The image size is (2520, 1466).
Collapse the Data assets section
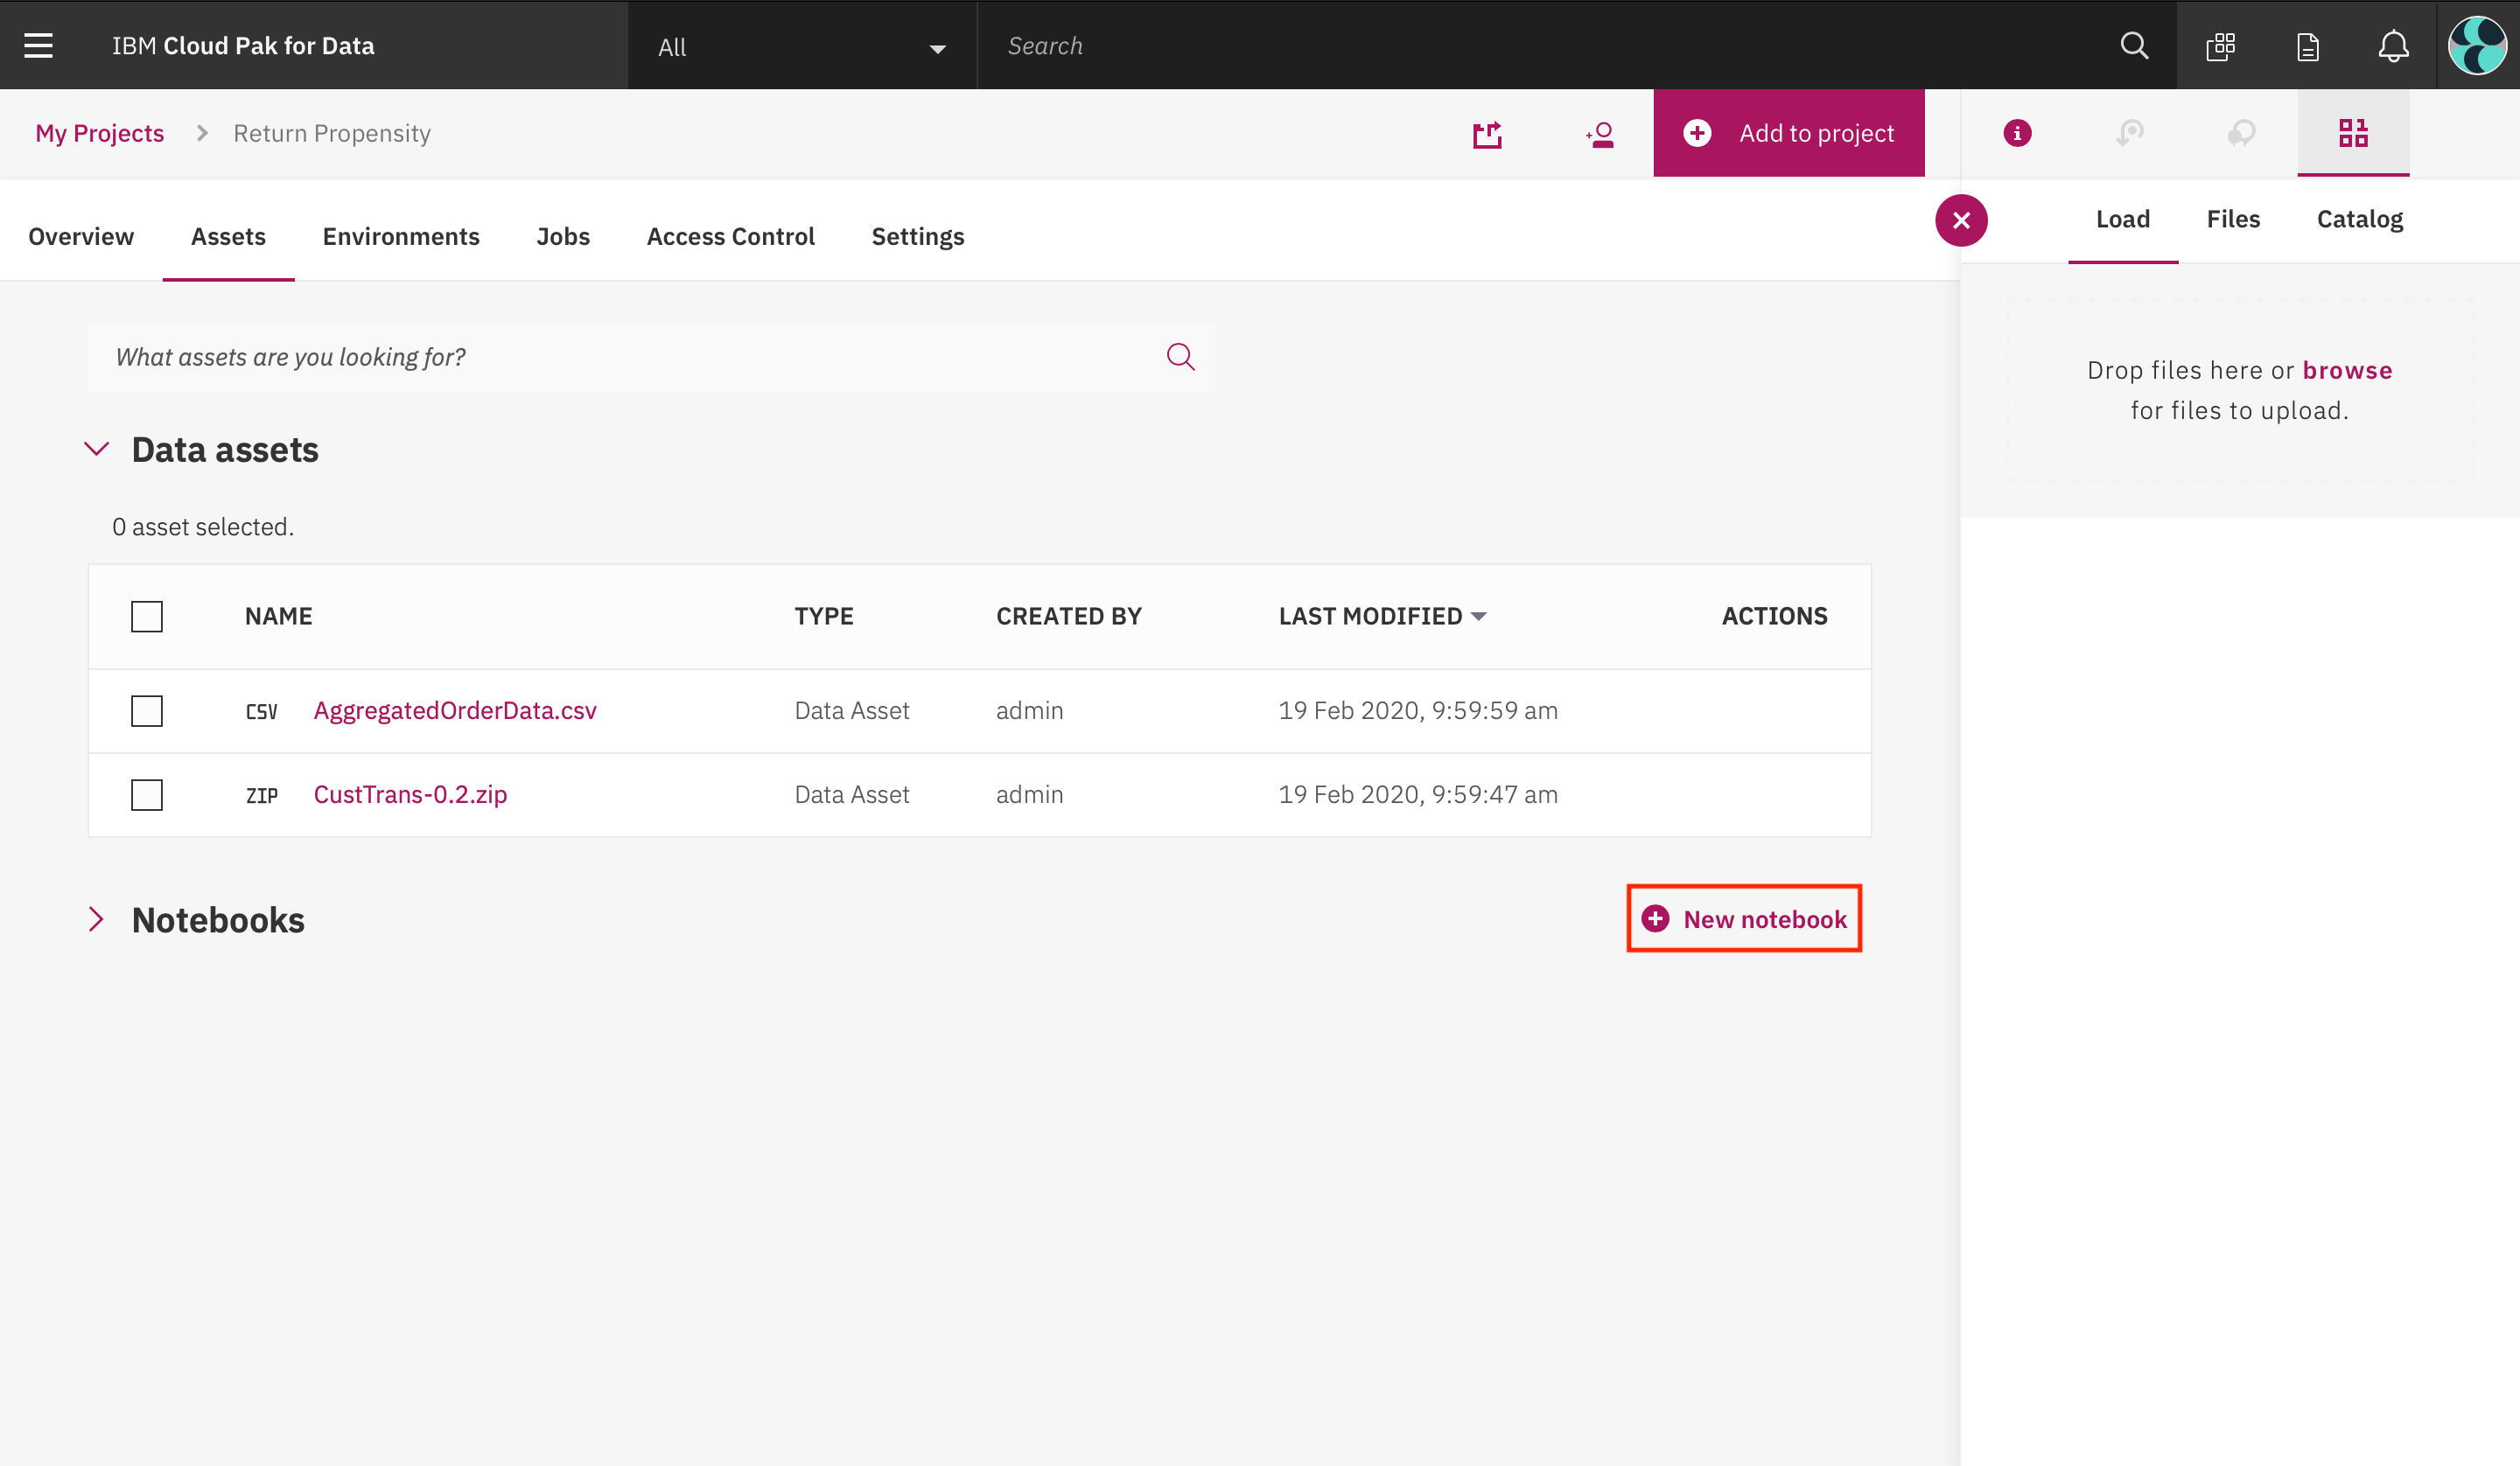(x=96, y=450)
